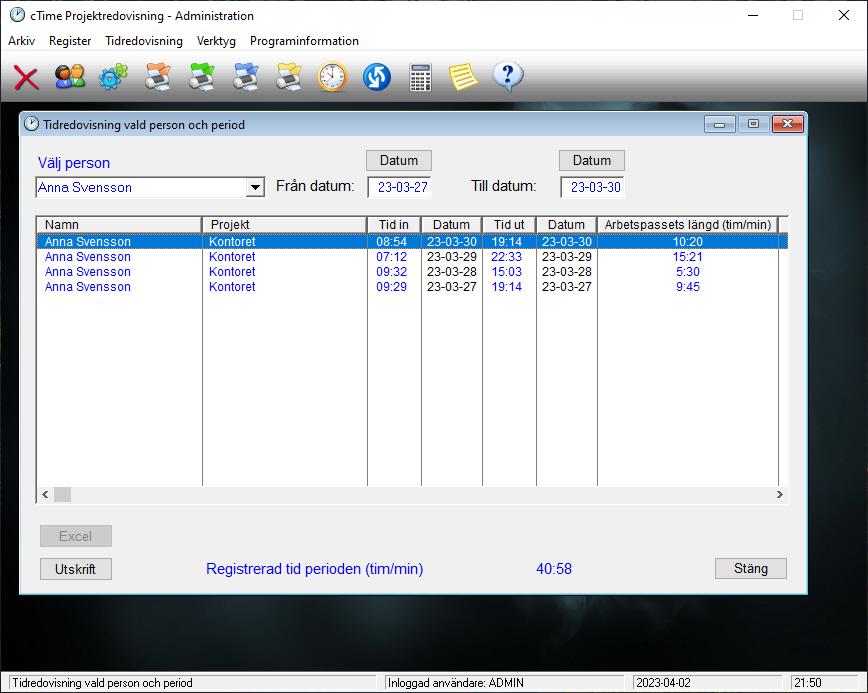868x693 pixels.
Task: Click Registrerad tid perioden label
Action: click(314, 568)
